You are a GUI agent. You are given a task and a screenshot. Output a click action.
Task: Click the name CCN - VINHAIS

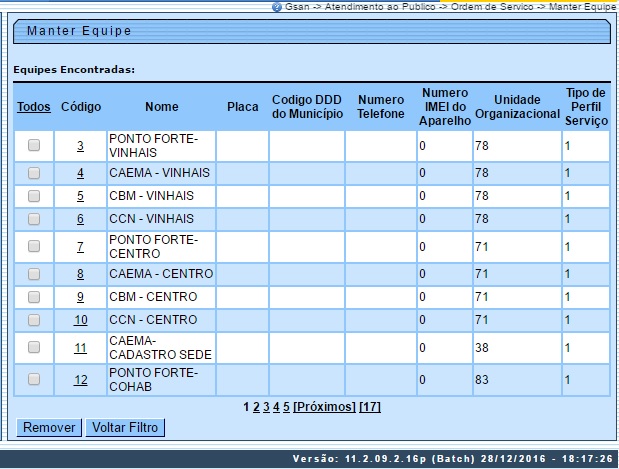tap(151, 219)
